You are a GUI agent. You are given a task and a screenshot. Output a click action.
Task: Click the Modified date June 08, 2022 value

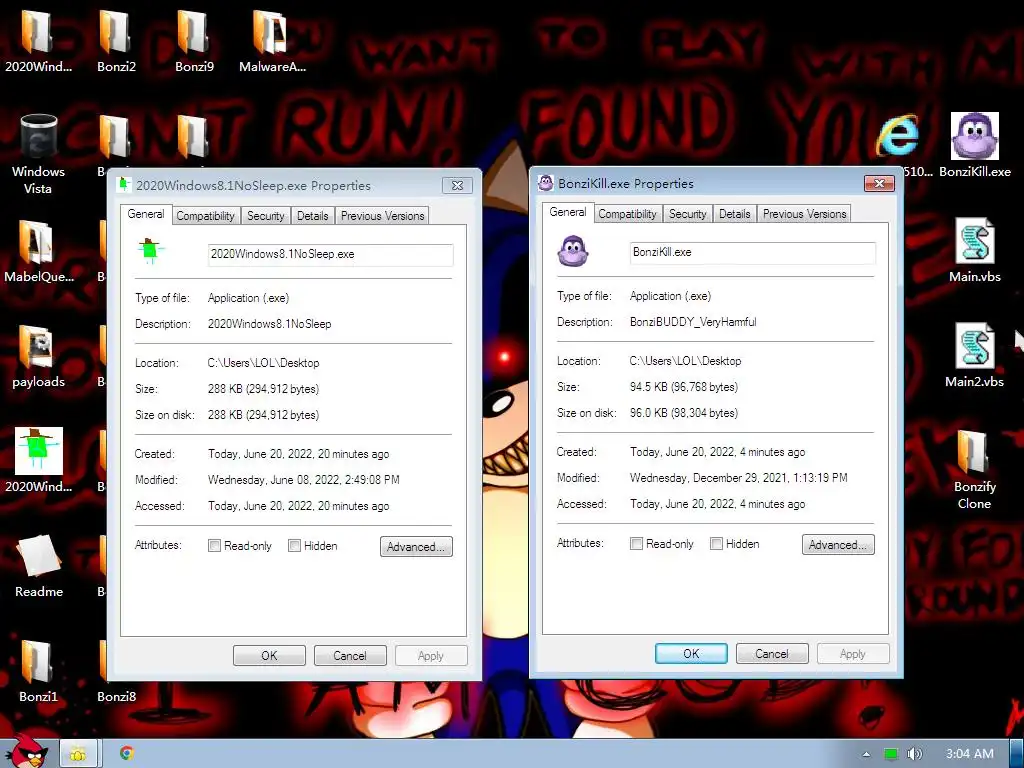(x=304, y=480)
